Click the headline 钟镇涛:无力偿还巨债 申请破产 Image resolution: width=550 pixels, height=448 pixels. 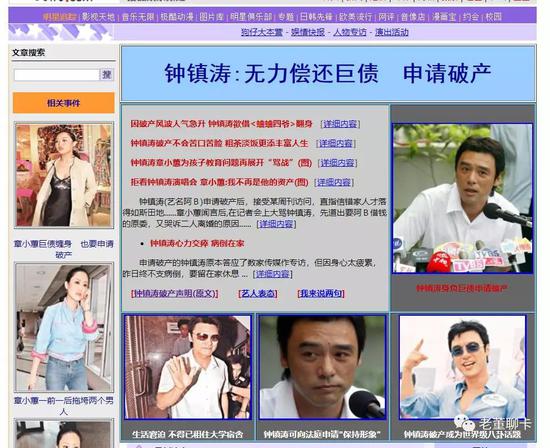pos(328,74)
